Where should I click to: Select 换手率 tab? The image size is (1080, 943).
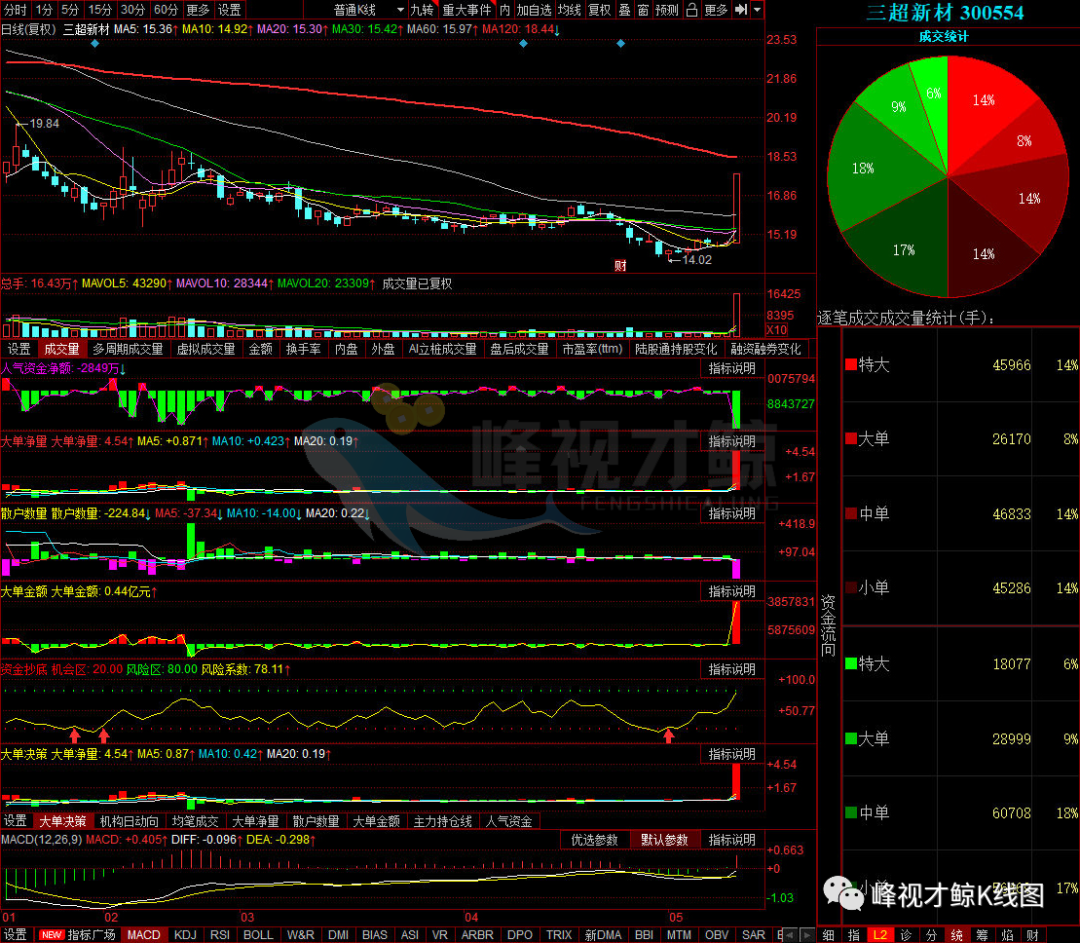[303, 349]
